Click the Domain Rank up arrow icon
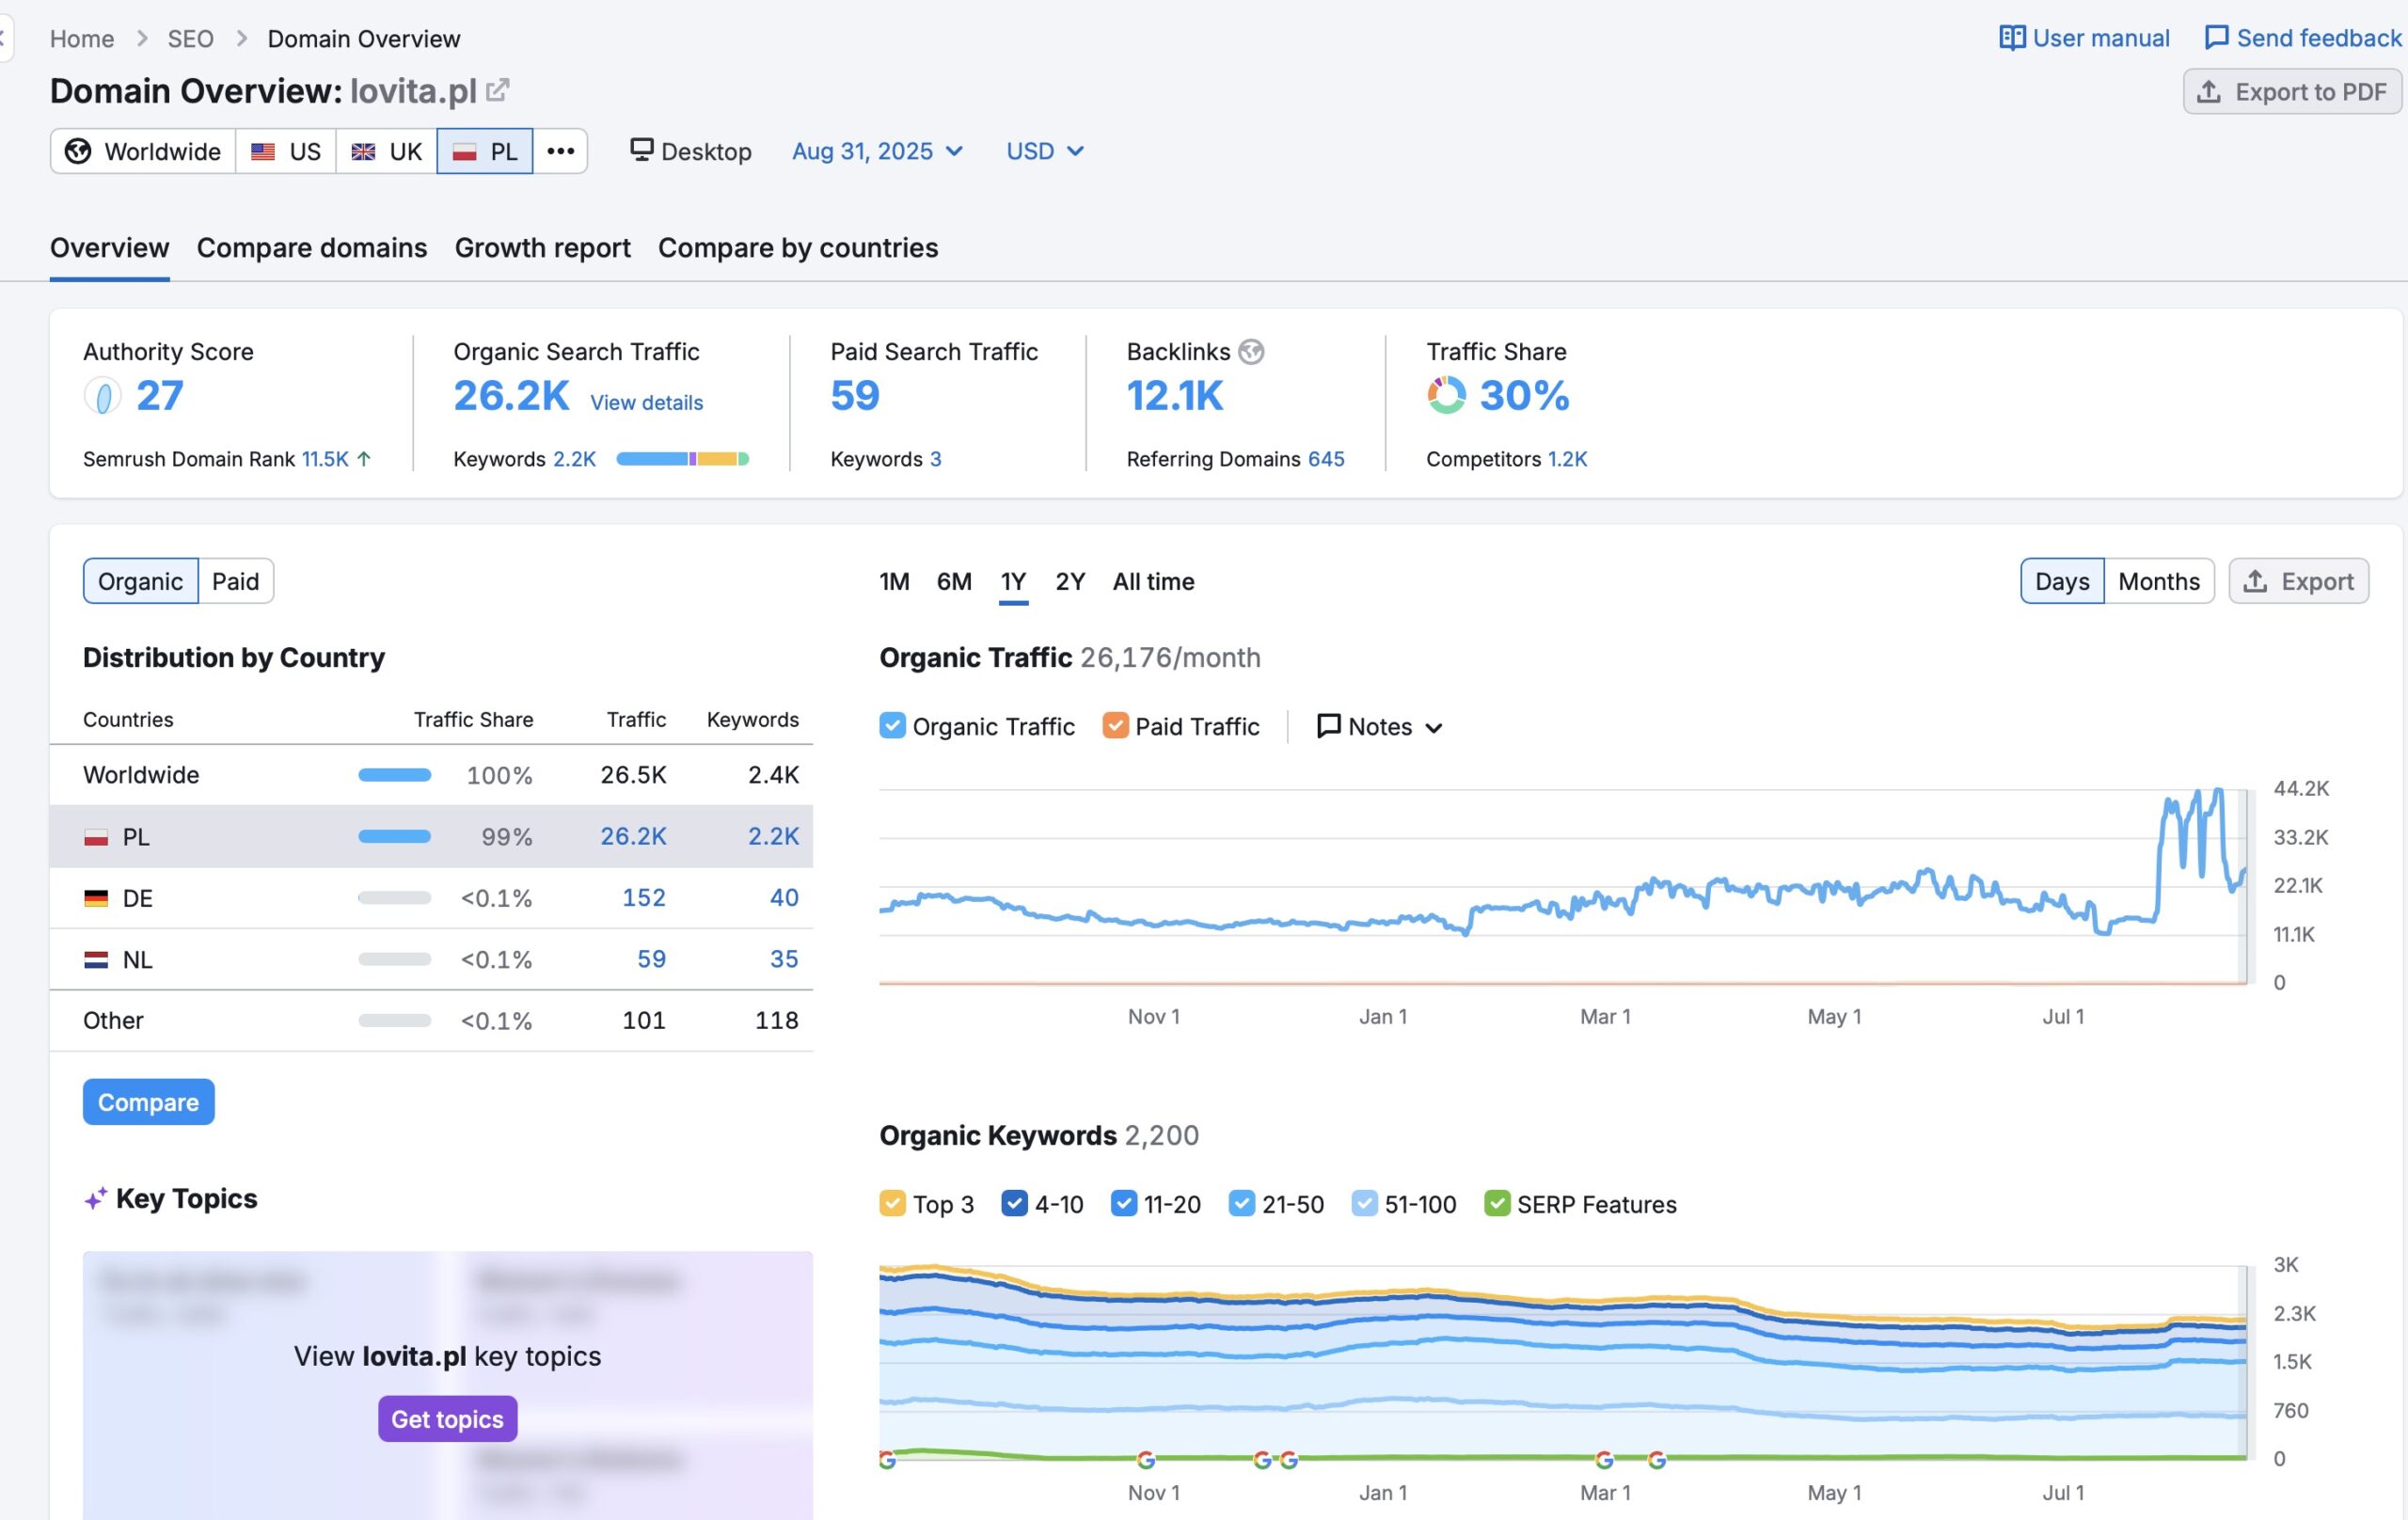2408x1520 pixels. click(364, 459)
